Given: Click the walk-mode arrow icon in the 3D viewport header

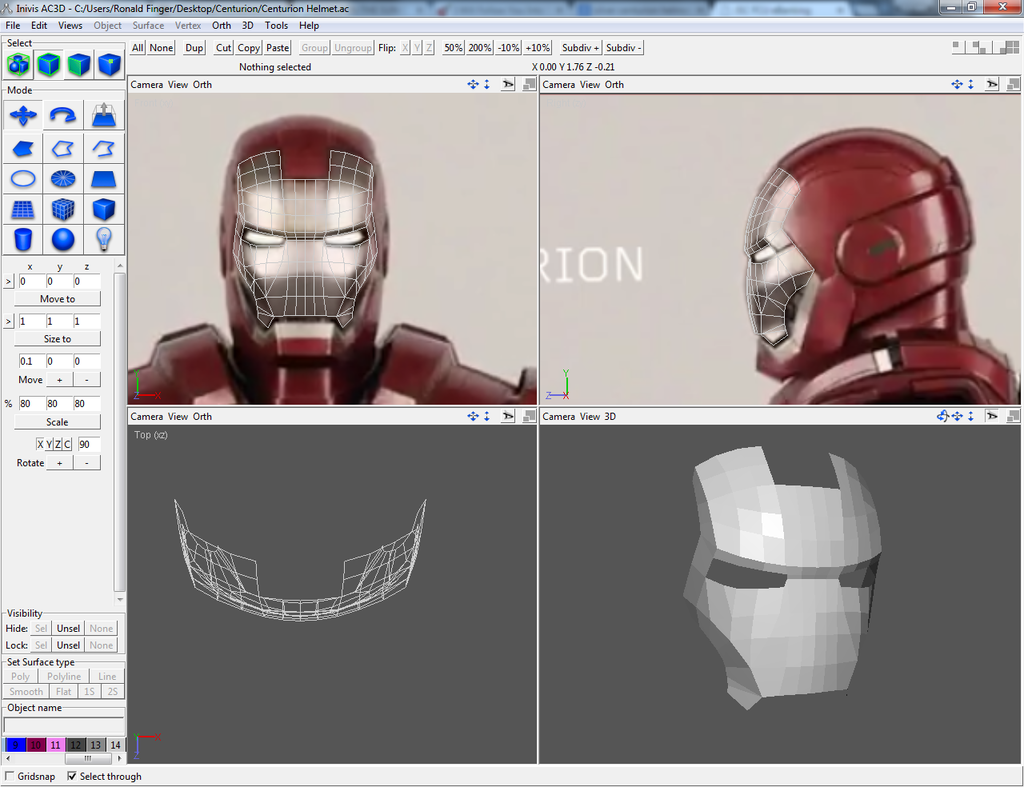Looking at the screenshot, I should [x=992, y=416].
